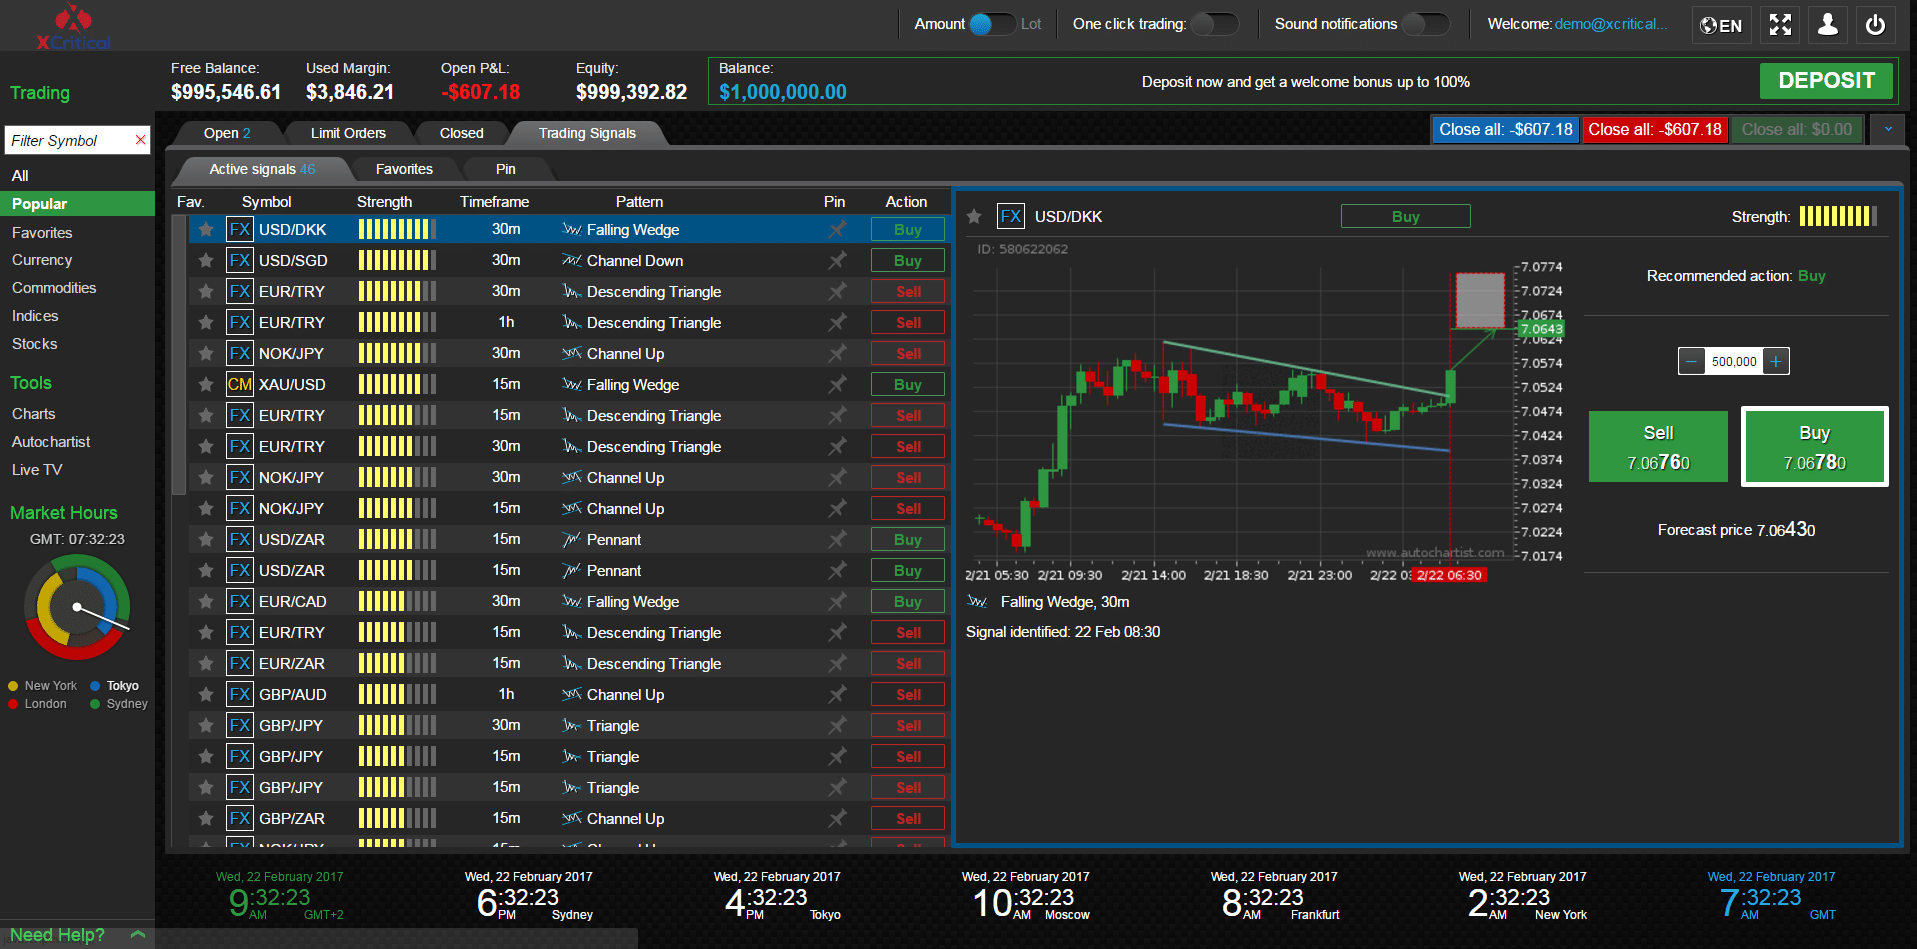Clear the Filter Symbol field with X

(x=141, y=141)
